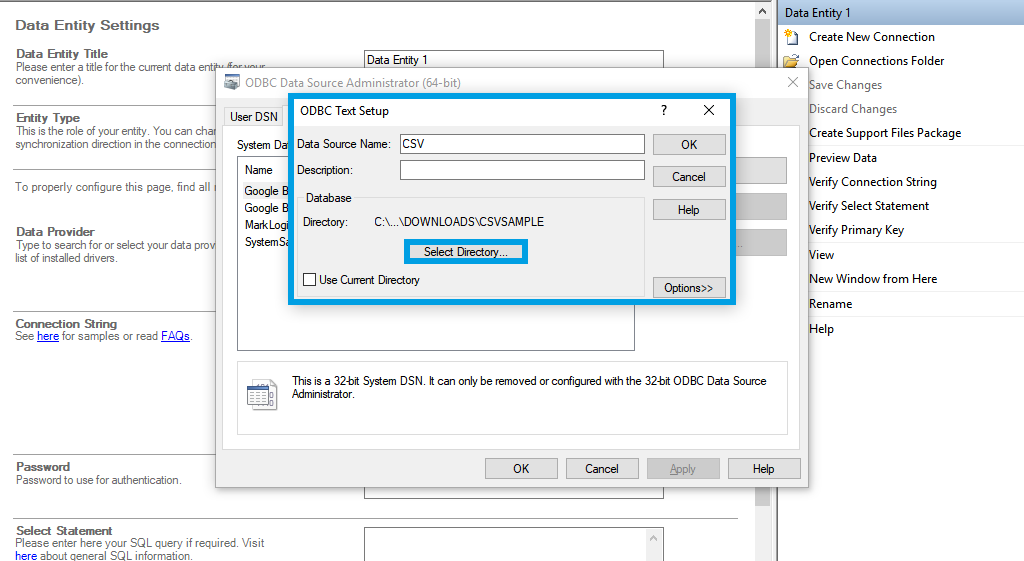
Task: Click into the Description text field
Action: click(x=522, y=170)
